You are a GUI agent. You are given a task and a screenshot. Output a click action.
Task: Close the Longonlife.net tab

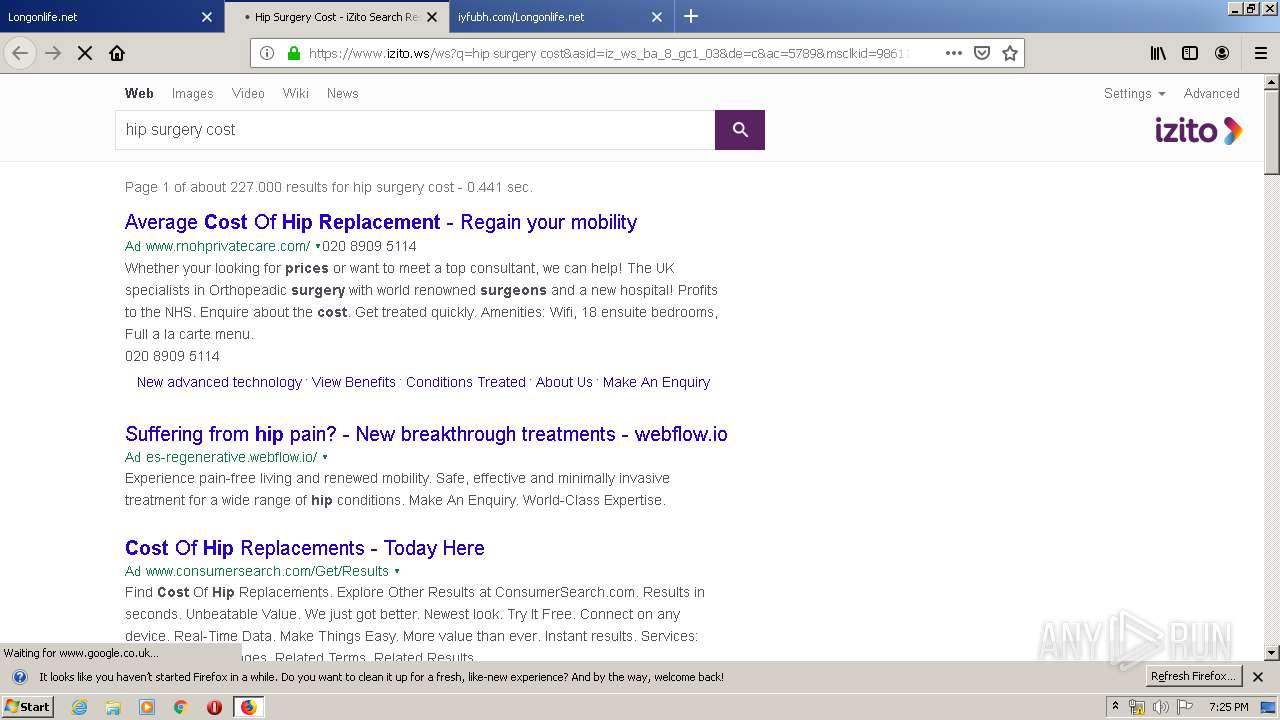(207, 17)
